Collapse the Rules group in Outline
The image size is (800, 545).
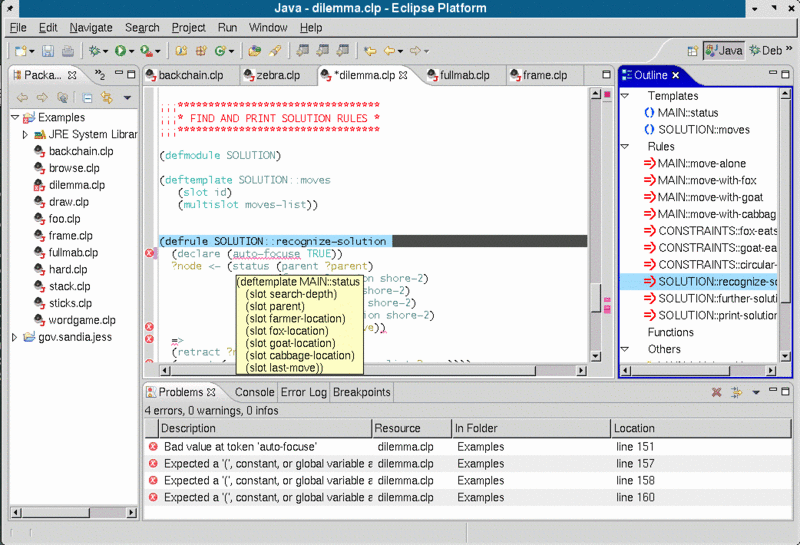point(625,146)
